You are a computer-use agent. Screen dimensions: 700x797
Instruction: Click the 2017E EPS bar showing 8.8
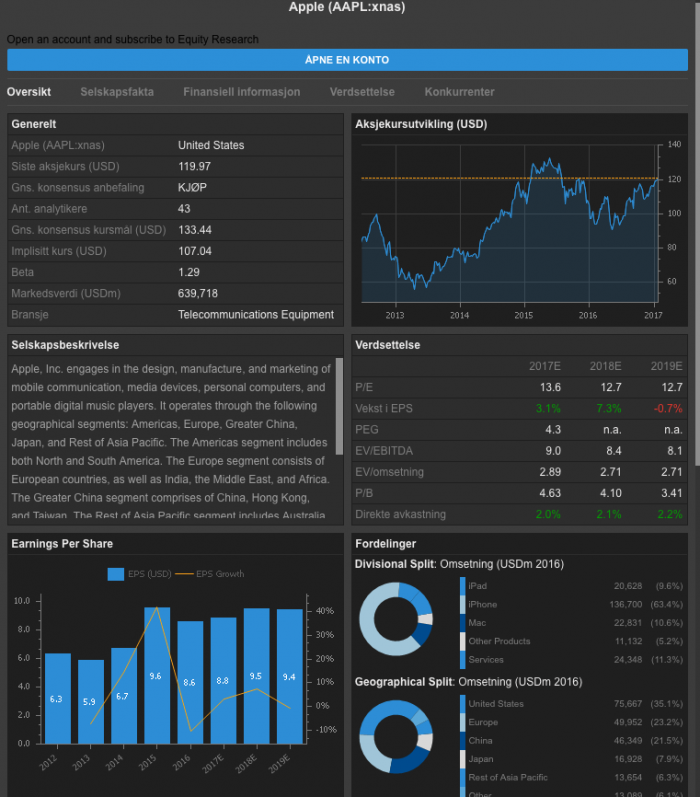(224, 681)
